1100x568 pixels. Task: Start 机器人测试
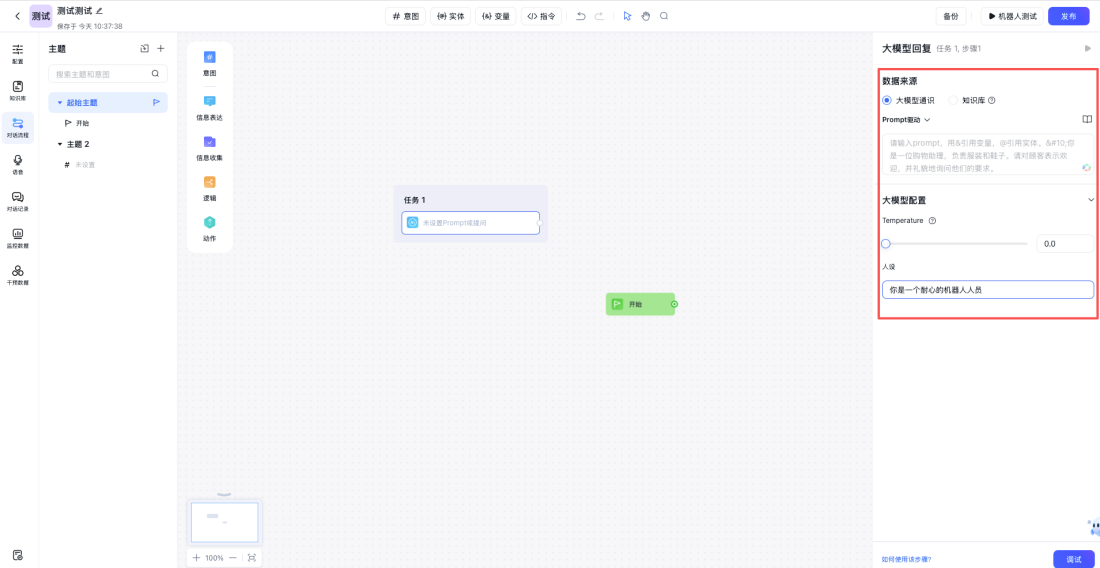tap(1012, 16)
